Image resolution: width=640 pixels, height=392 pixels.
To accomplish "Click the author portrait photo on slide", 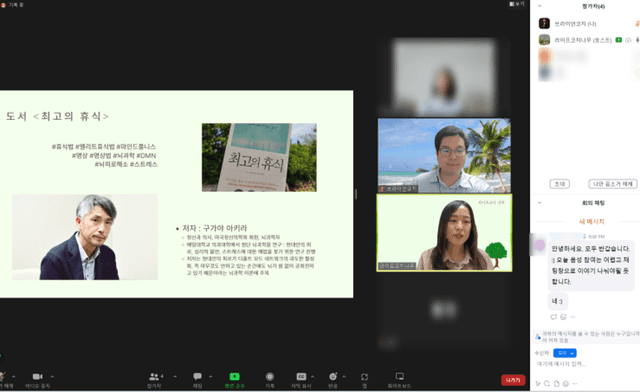I will [x=85, y=237].
